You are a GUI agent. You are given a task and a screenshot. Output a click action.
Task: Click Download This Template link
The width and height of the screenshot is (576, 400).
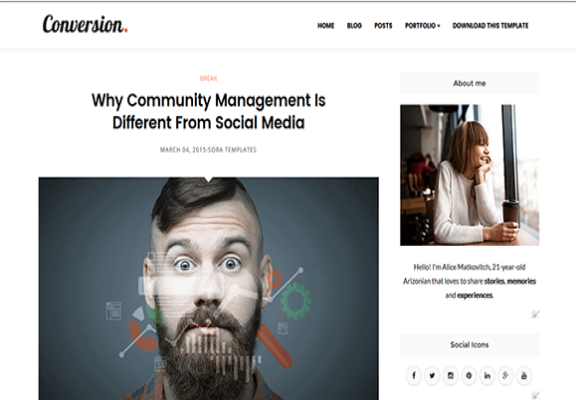[x=490, y=26]
